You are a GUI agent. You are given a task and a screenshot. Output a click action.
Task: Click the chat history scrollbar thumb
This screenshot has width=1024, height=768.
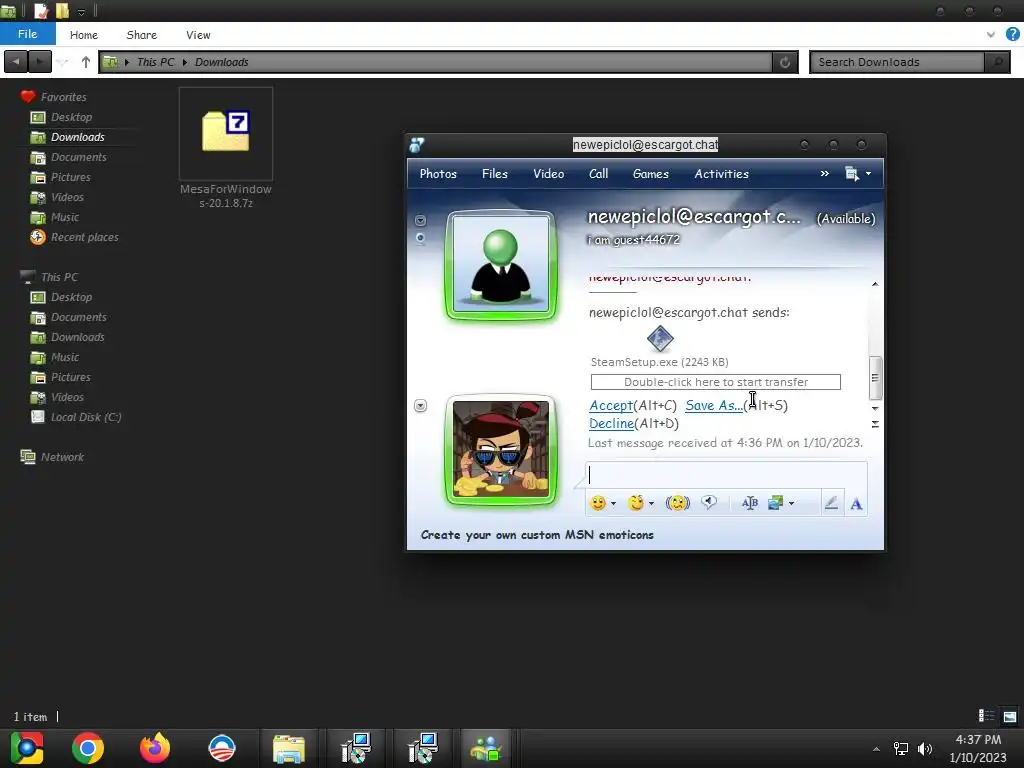pyautogui.click(x=875, y=377)
